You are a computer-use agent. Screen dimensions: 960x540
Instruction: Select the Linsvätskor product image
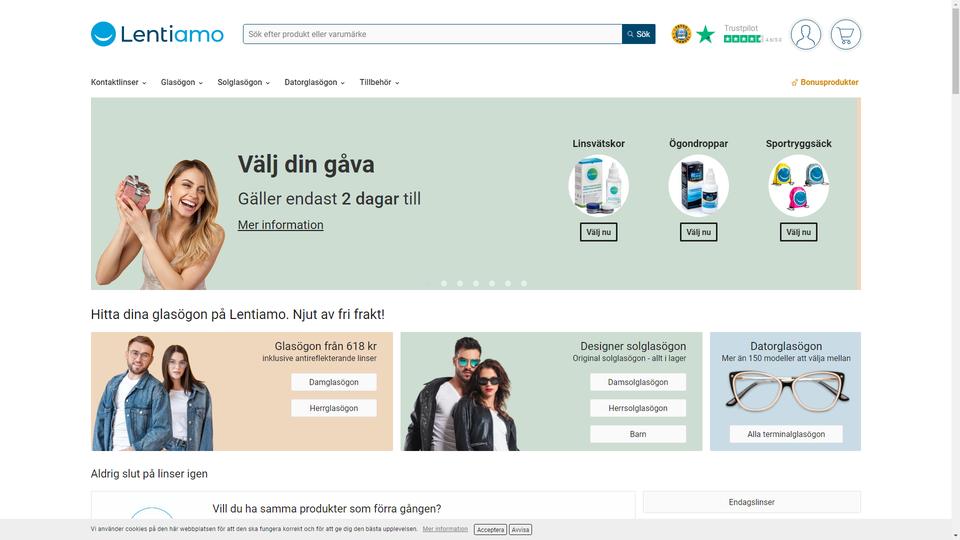pyautogui.click(x=598, y=185)
